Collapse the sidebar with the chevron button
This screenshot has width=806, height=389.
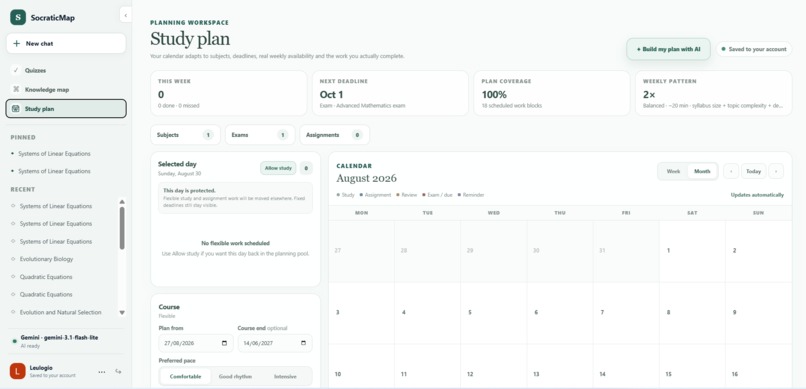point(125,15)
